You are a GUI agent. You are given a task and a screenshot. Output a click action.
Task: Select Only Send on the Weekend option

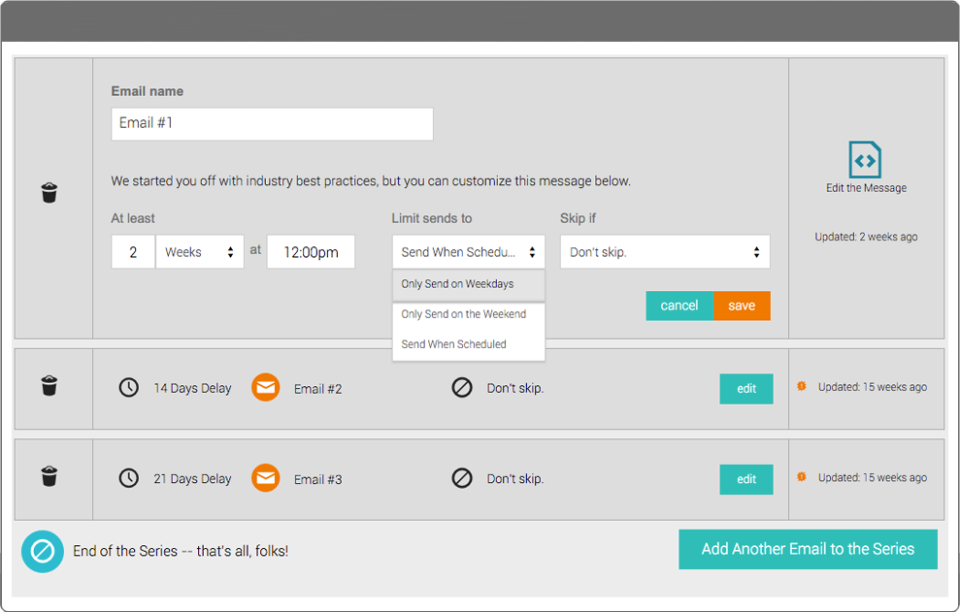point(464,314)
